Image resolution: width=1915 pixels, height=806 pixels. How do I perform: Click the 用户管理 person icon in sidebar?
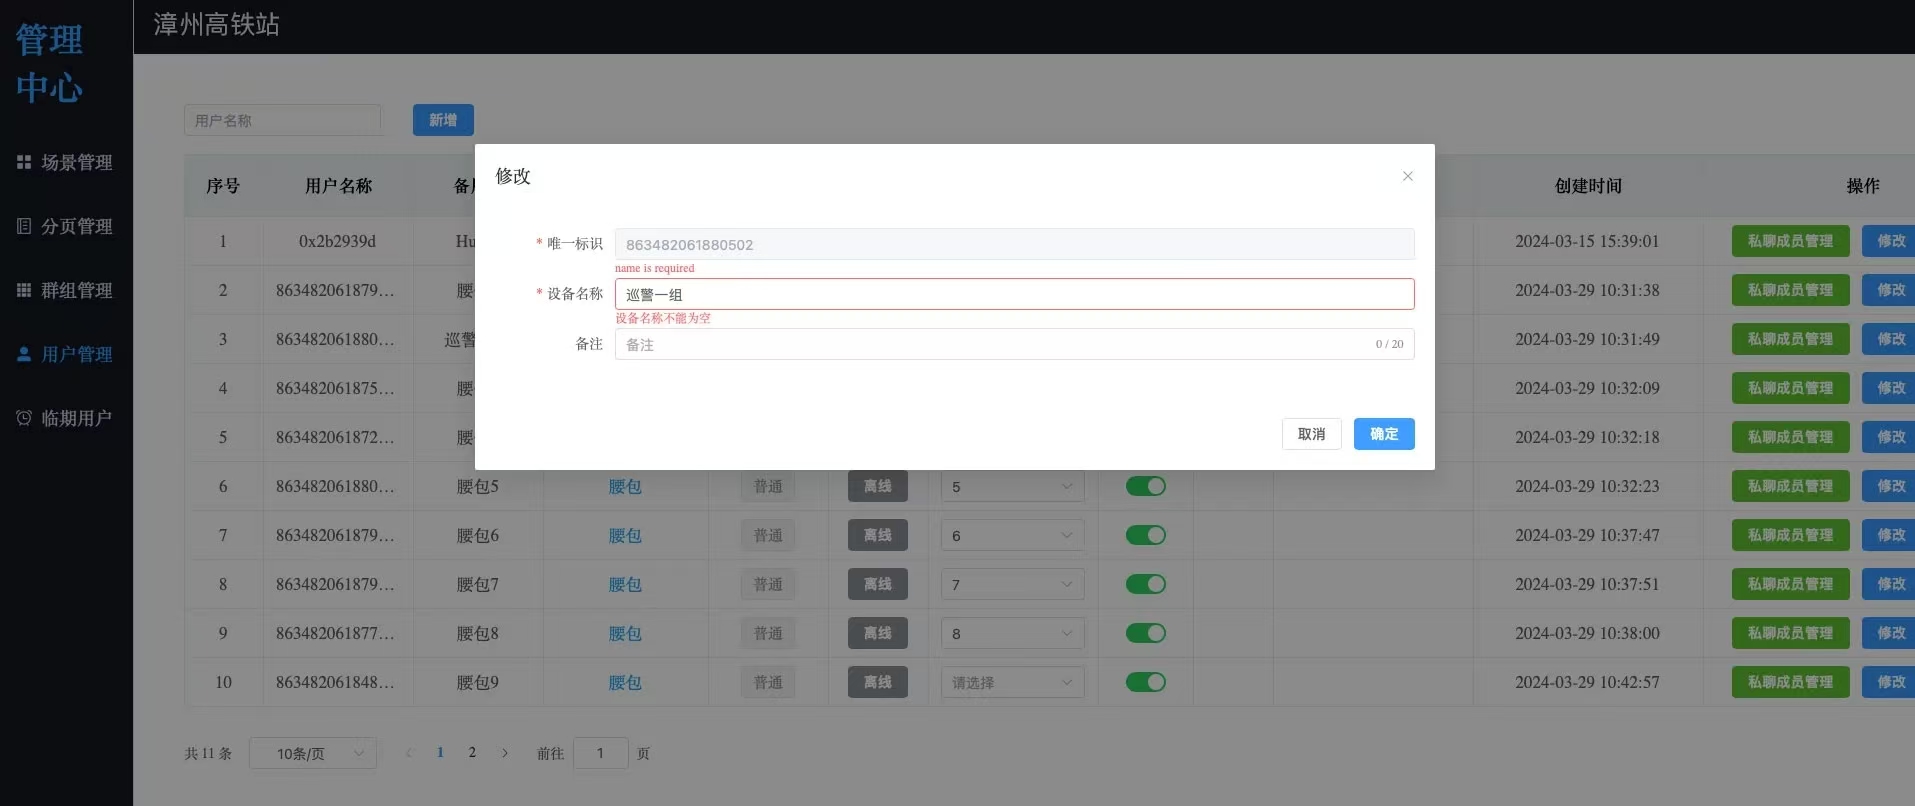tap(24, 354)
